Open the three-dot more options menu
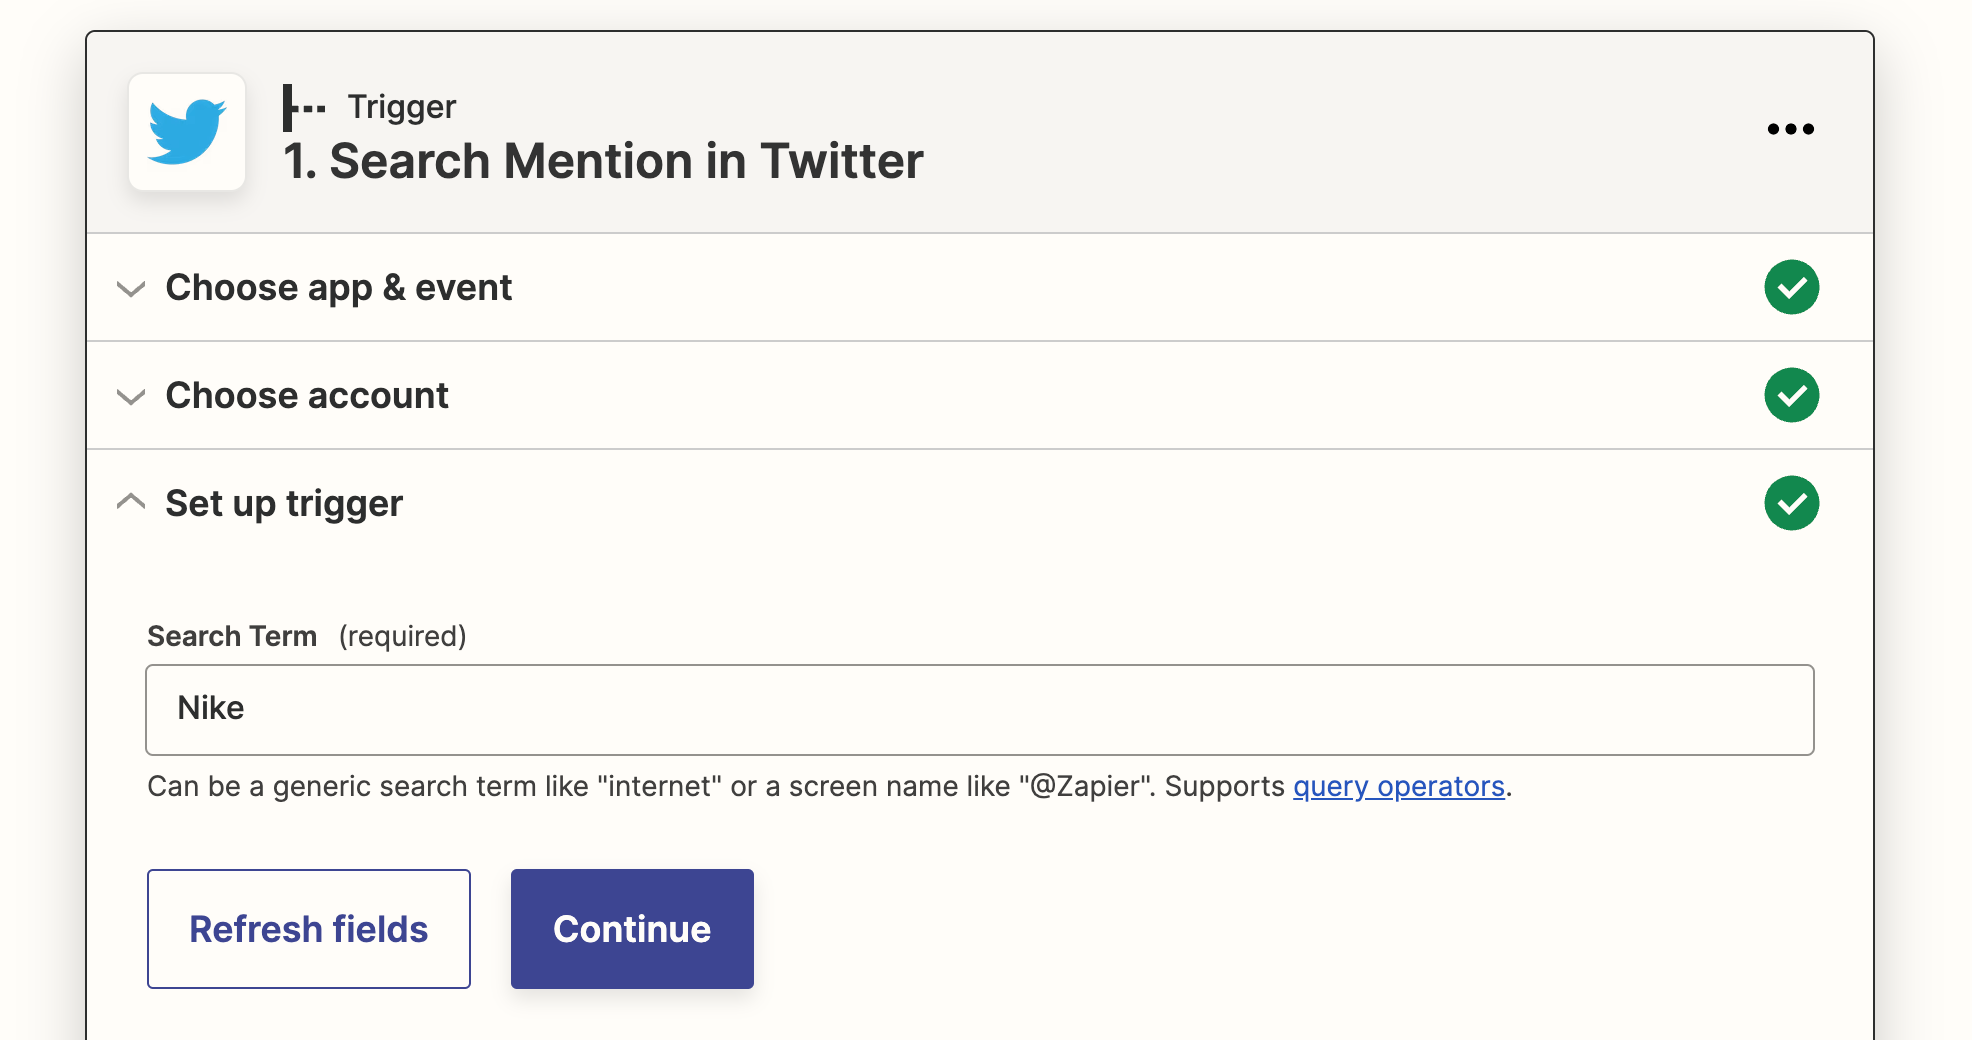1972x1040 pixels. [x=1790, y=129]
